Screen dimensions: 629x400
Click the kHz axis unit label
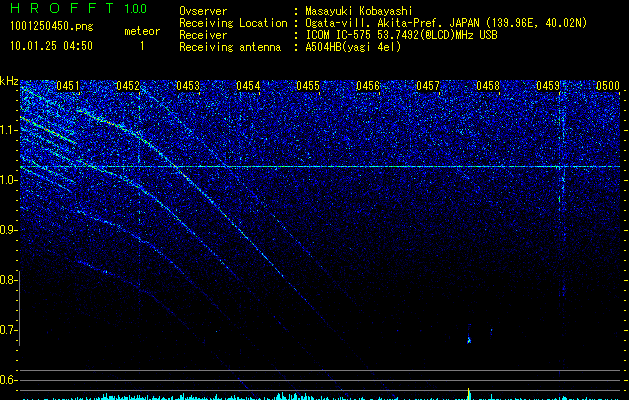(x=9, y=81)
